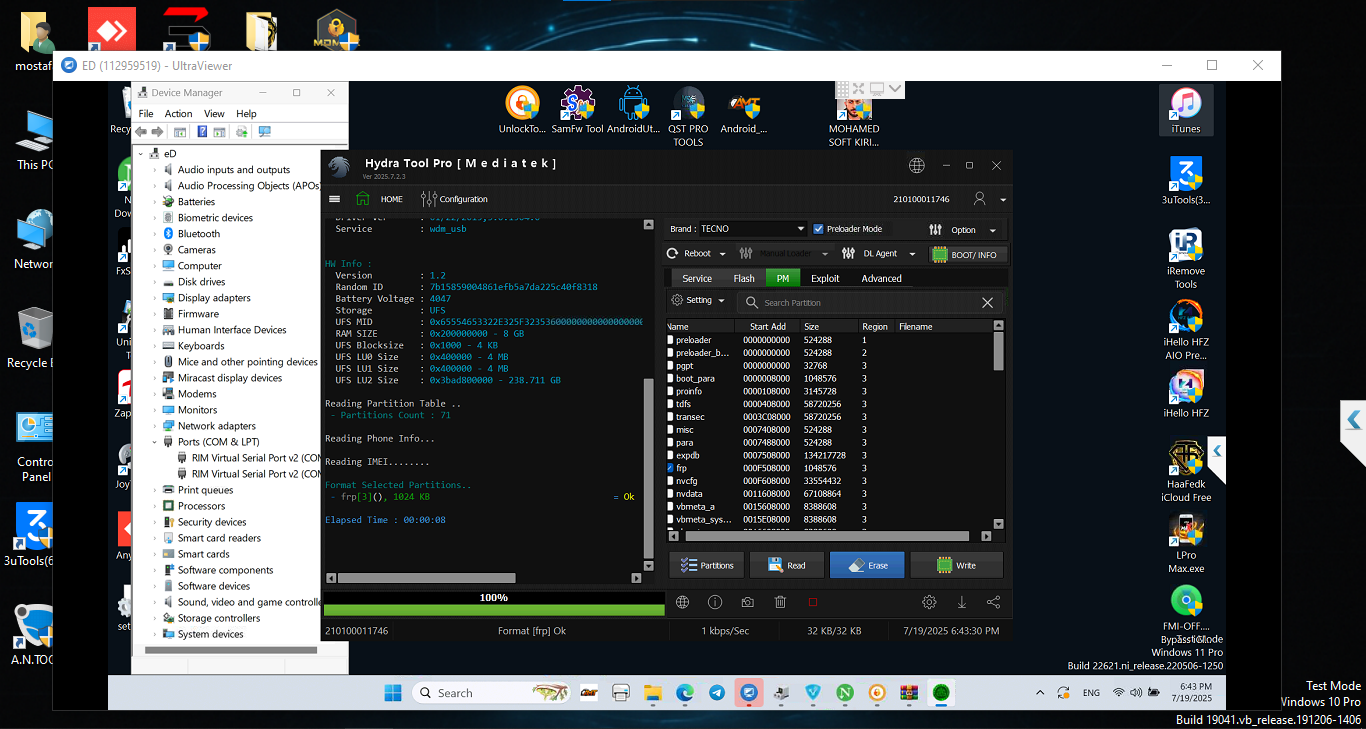Click log panel horizontal scrollbar
This screenshot has height=729, width=1366.
[x=426, y=578]
